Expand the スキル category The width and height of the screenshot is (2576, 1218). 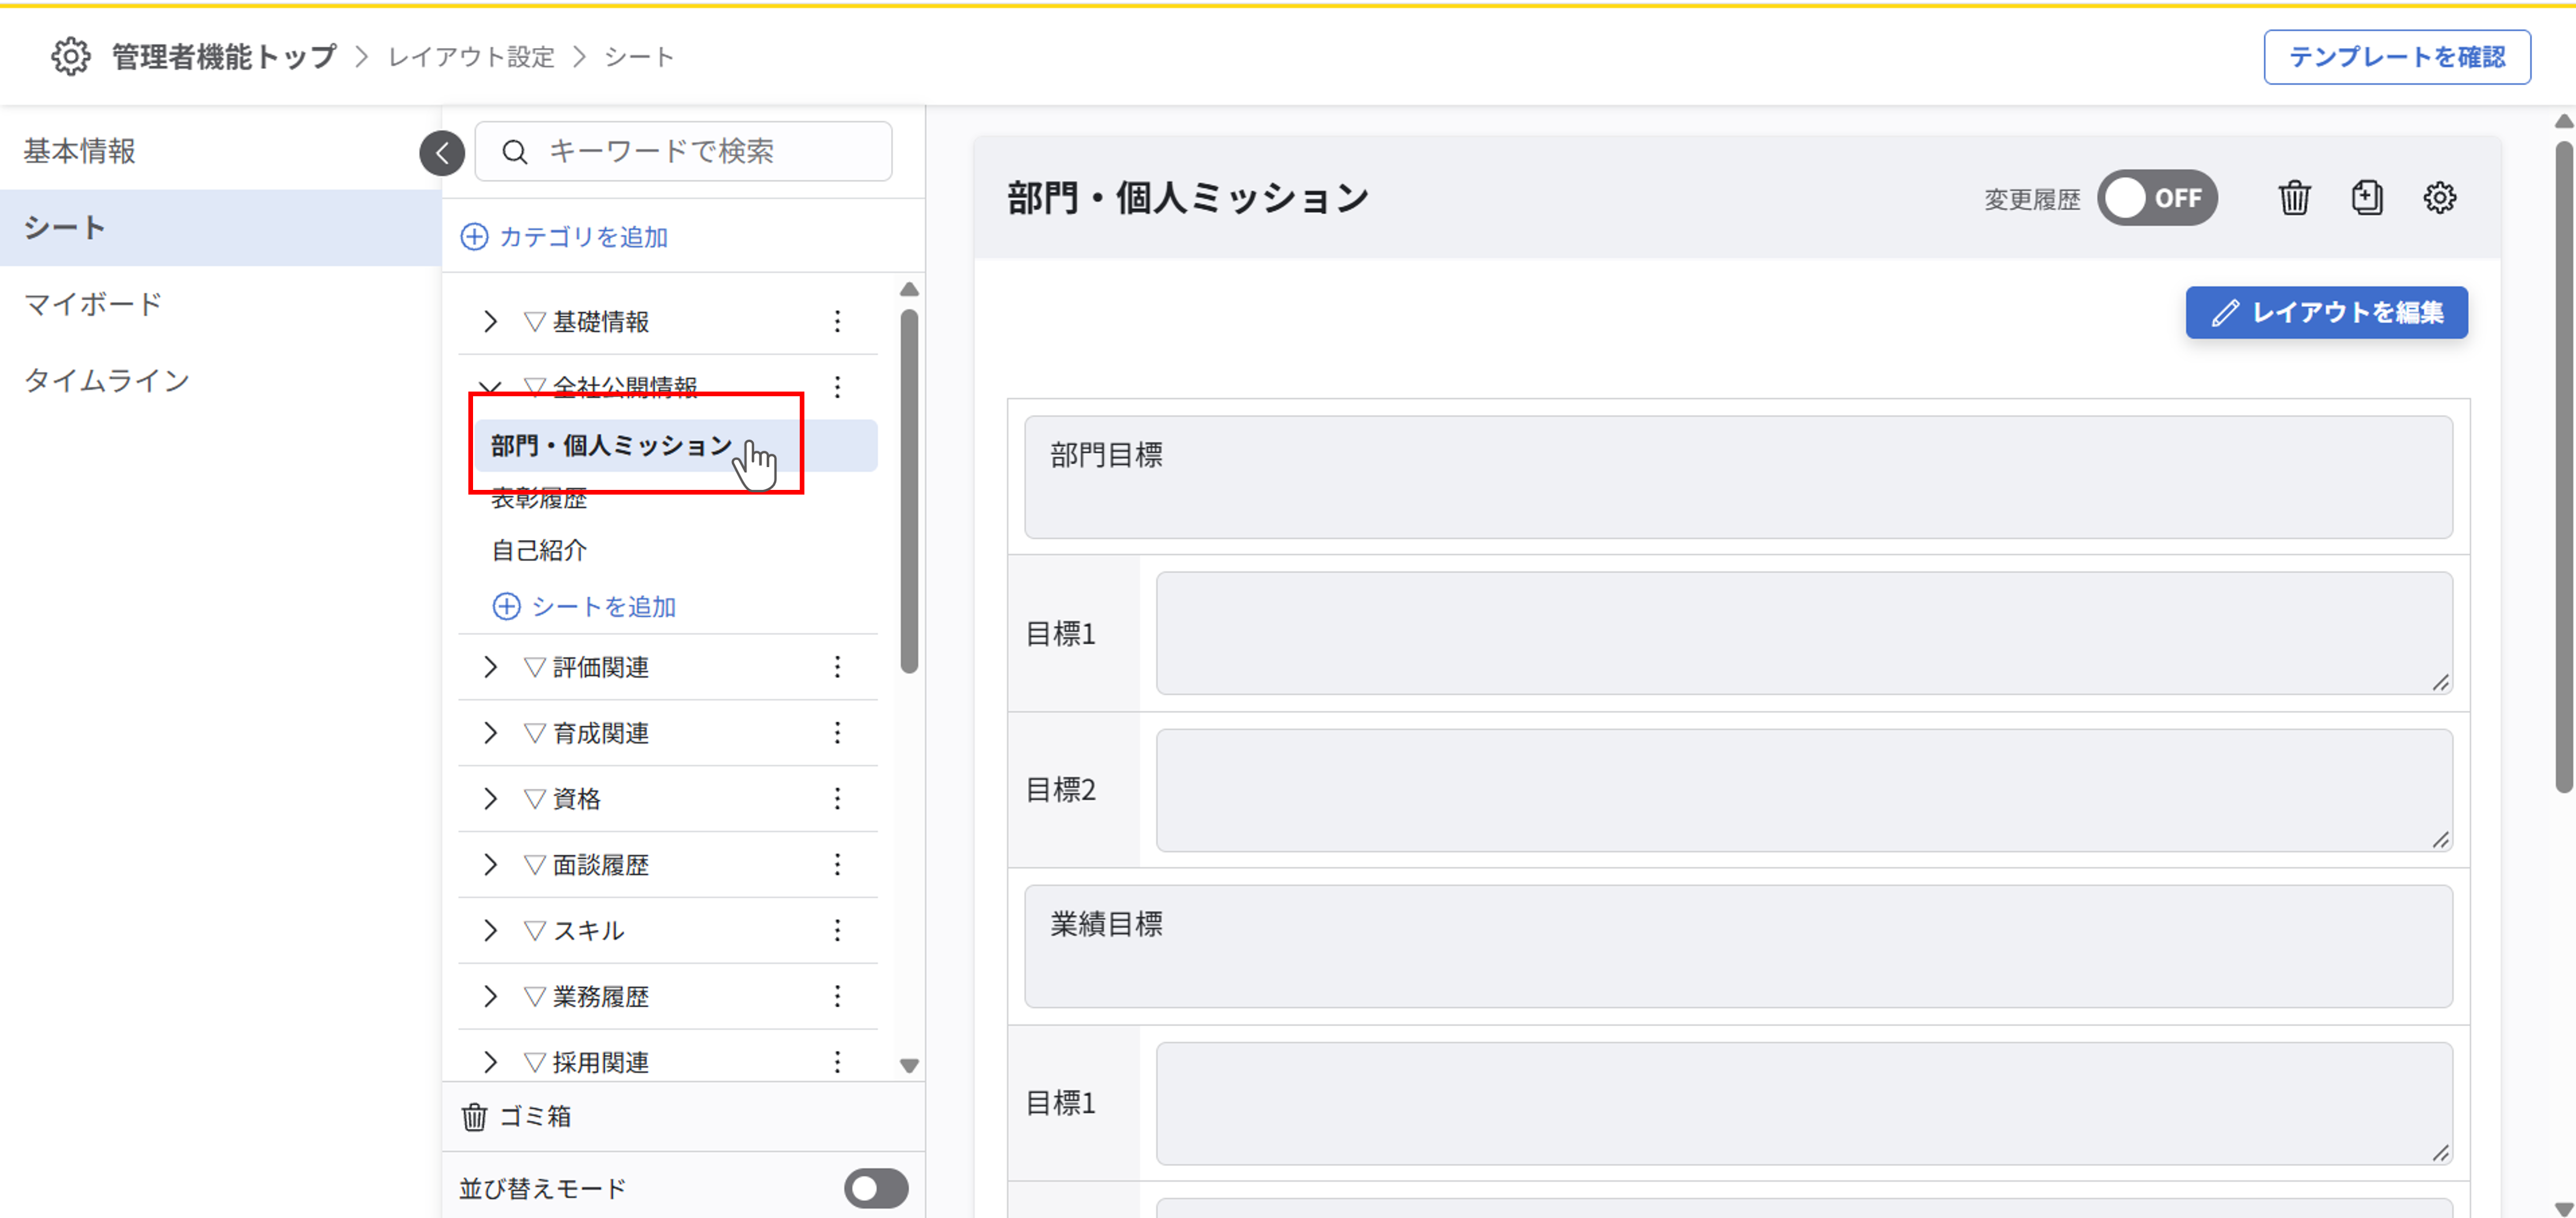490,930
